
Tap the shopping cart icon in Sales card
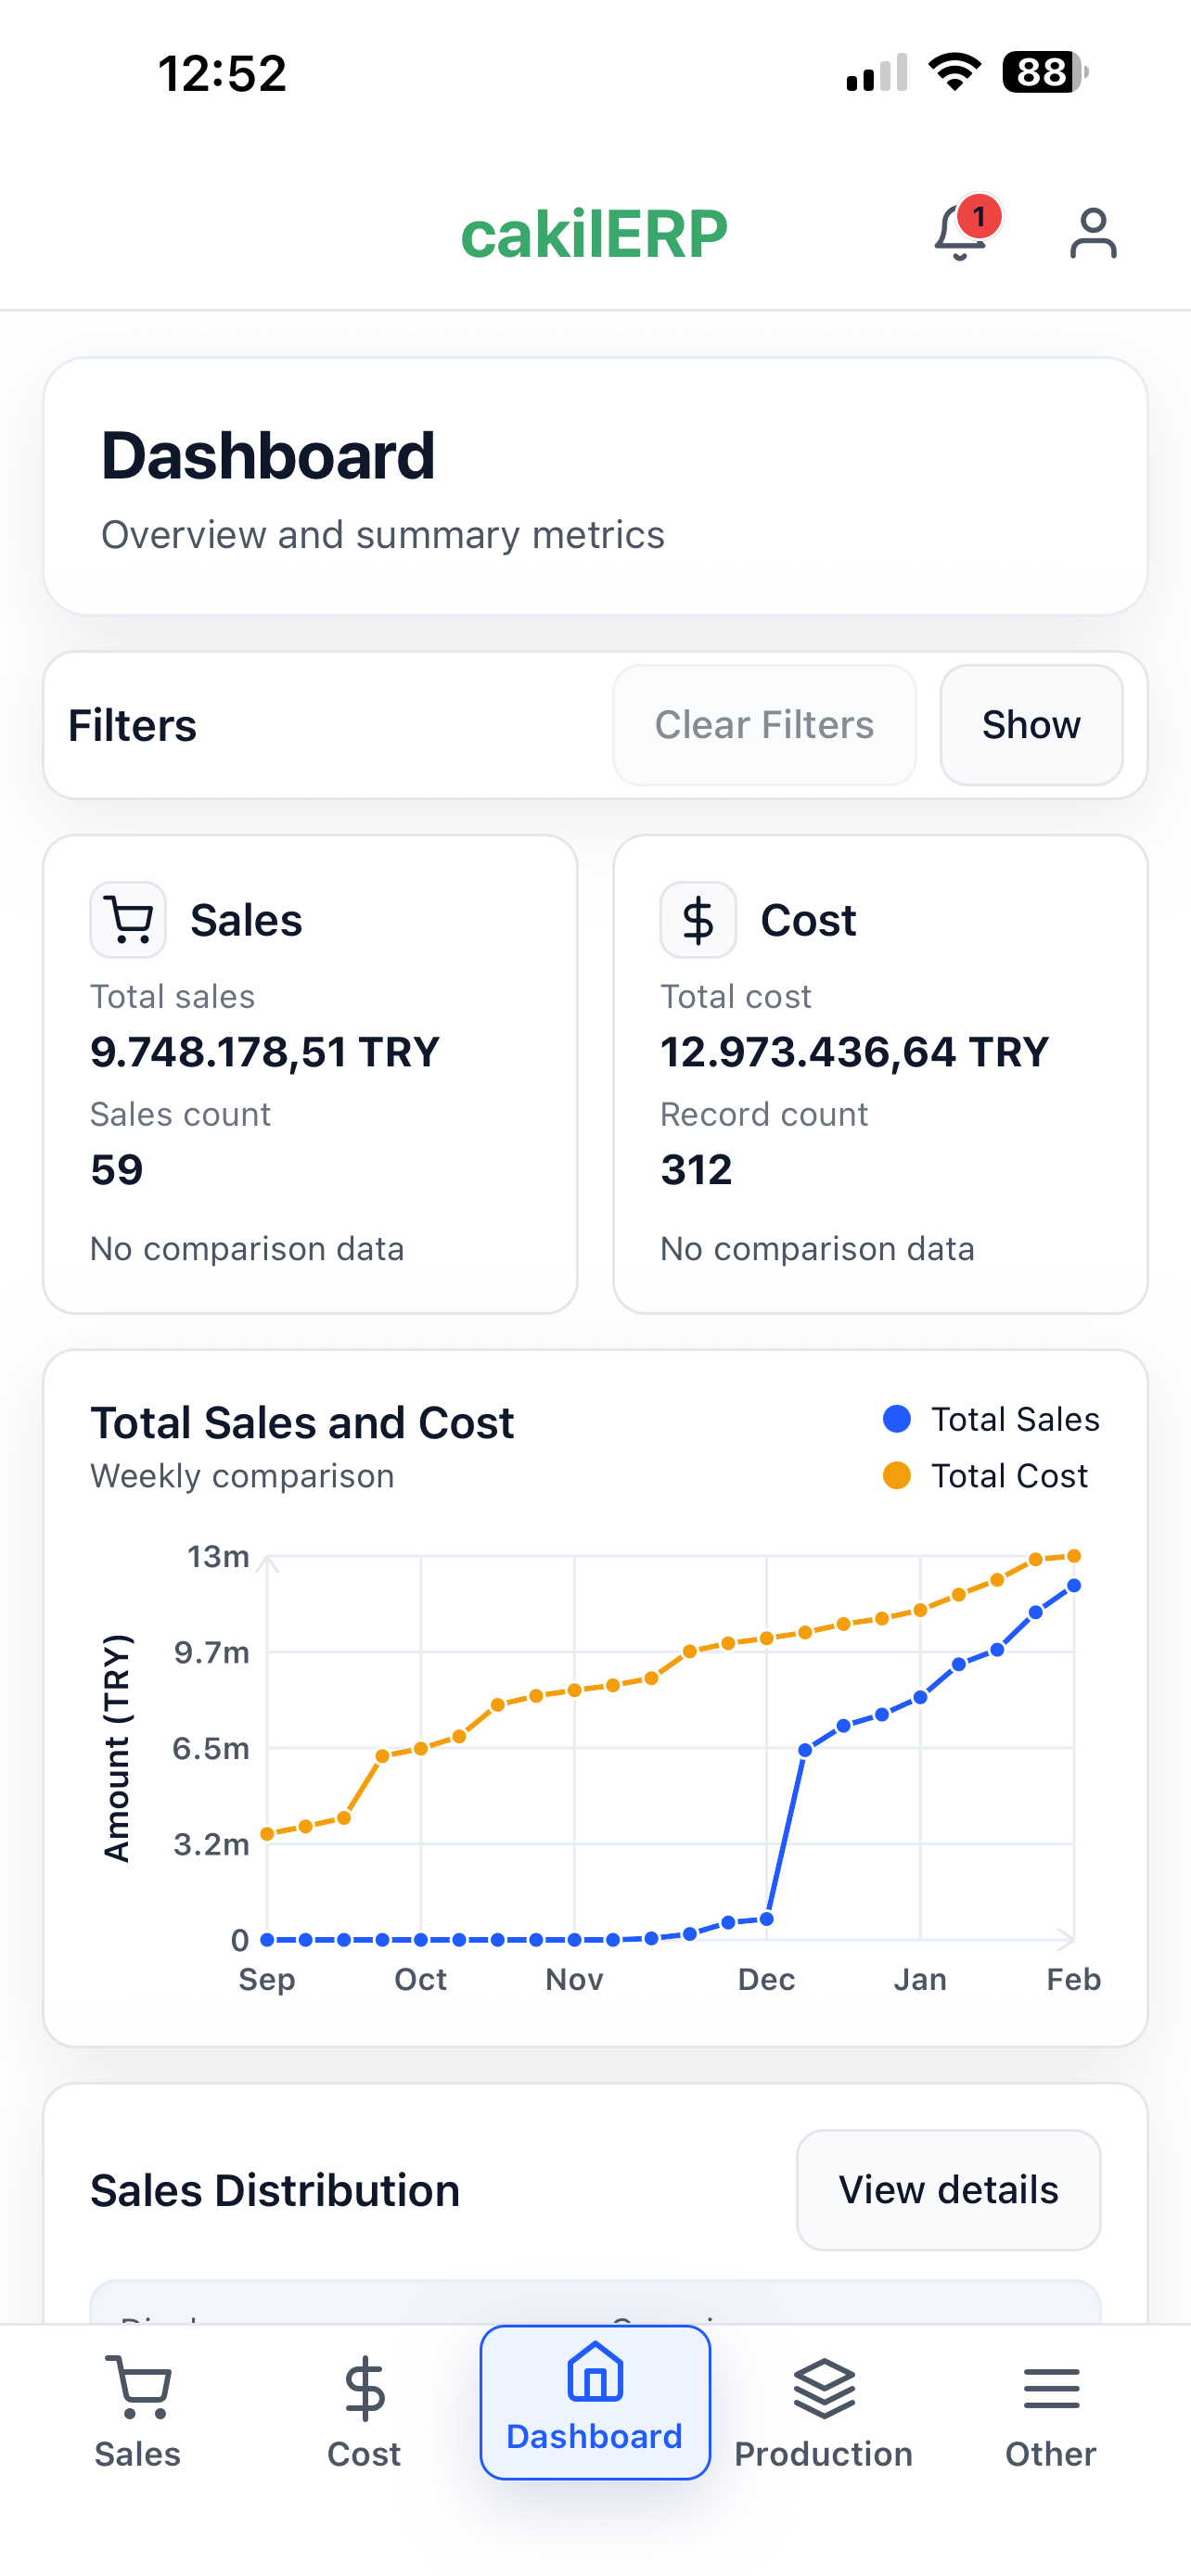click(128, 920)
